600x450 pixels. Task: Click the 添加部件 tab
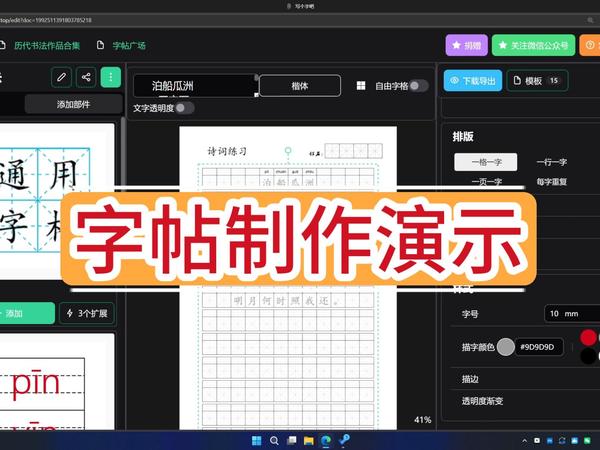(x=73, y=104)
